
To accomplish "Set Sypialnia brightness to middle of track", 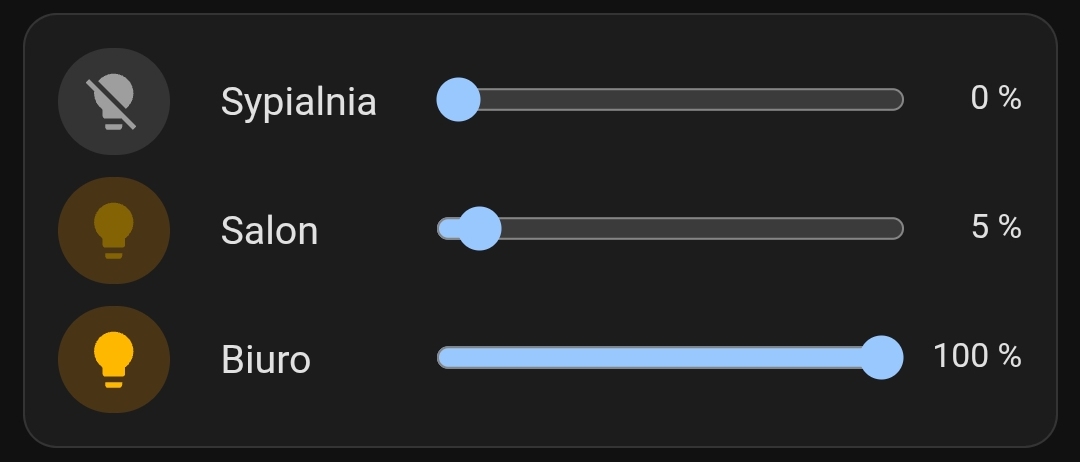I will click(670, 100).
